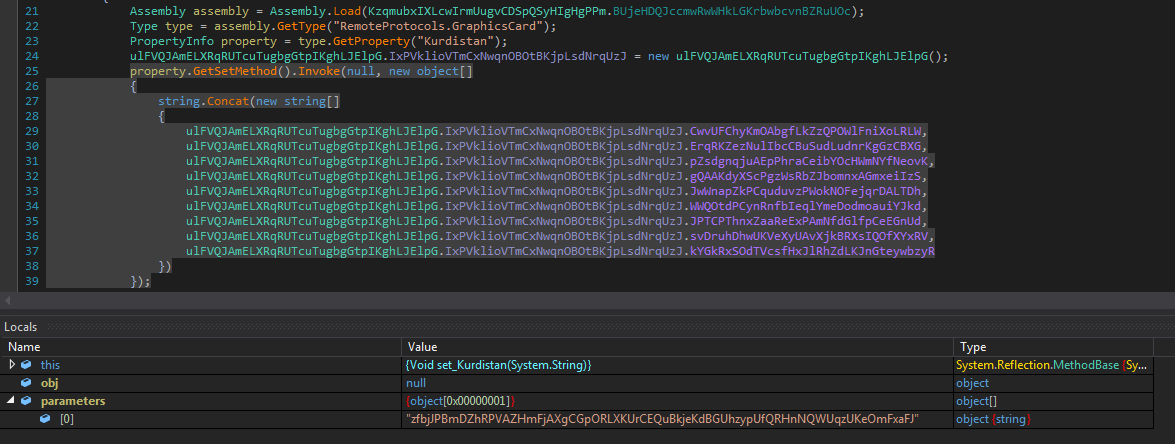Click the Value column header in Locals
Screen dimensions: 1175x444
pos(422,347)
